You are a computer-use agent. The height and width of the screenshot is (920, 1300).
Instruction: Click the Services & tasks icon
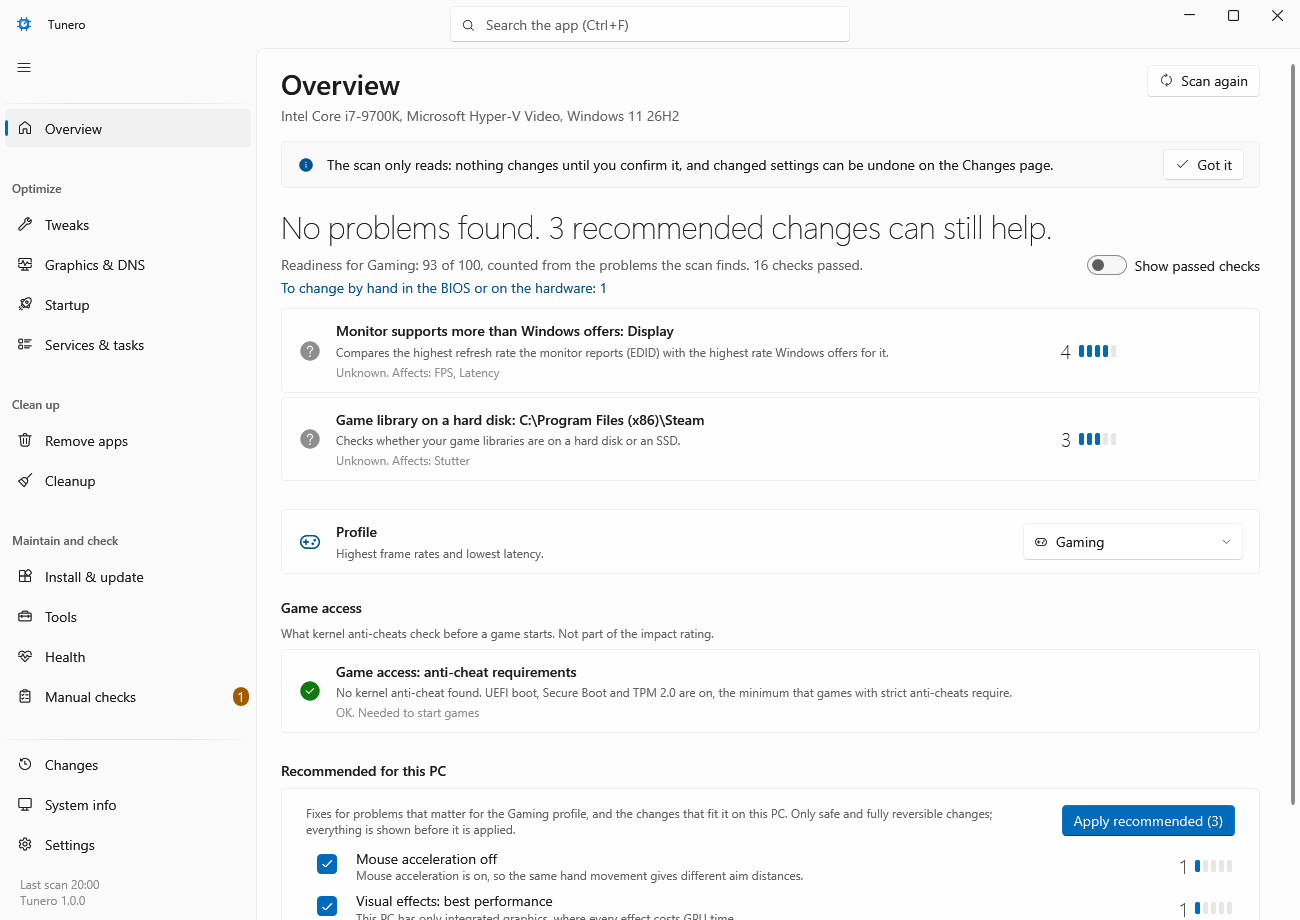pyautogui.click(x=25, y=345)
